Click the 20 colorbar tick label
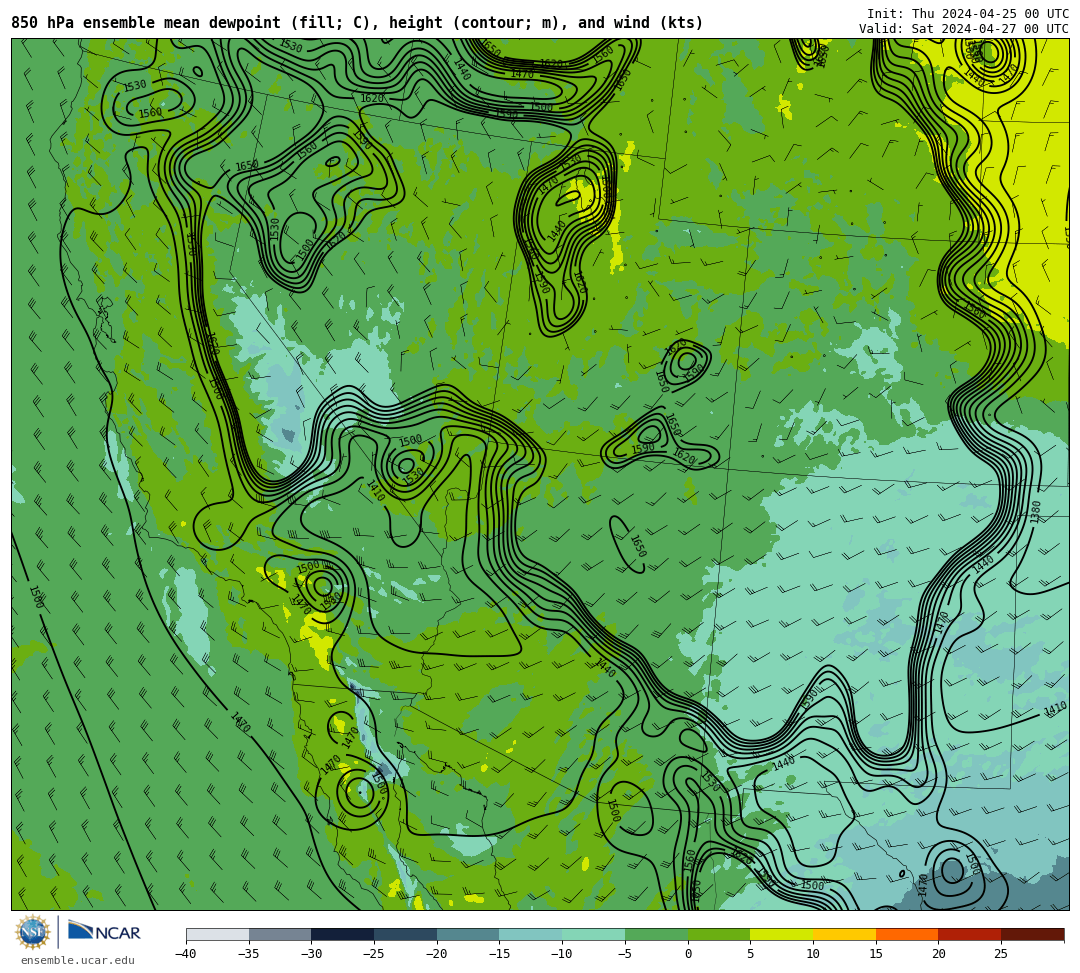Screen dimensions: 1080x973 [x=938, y=954]
